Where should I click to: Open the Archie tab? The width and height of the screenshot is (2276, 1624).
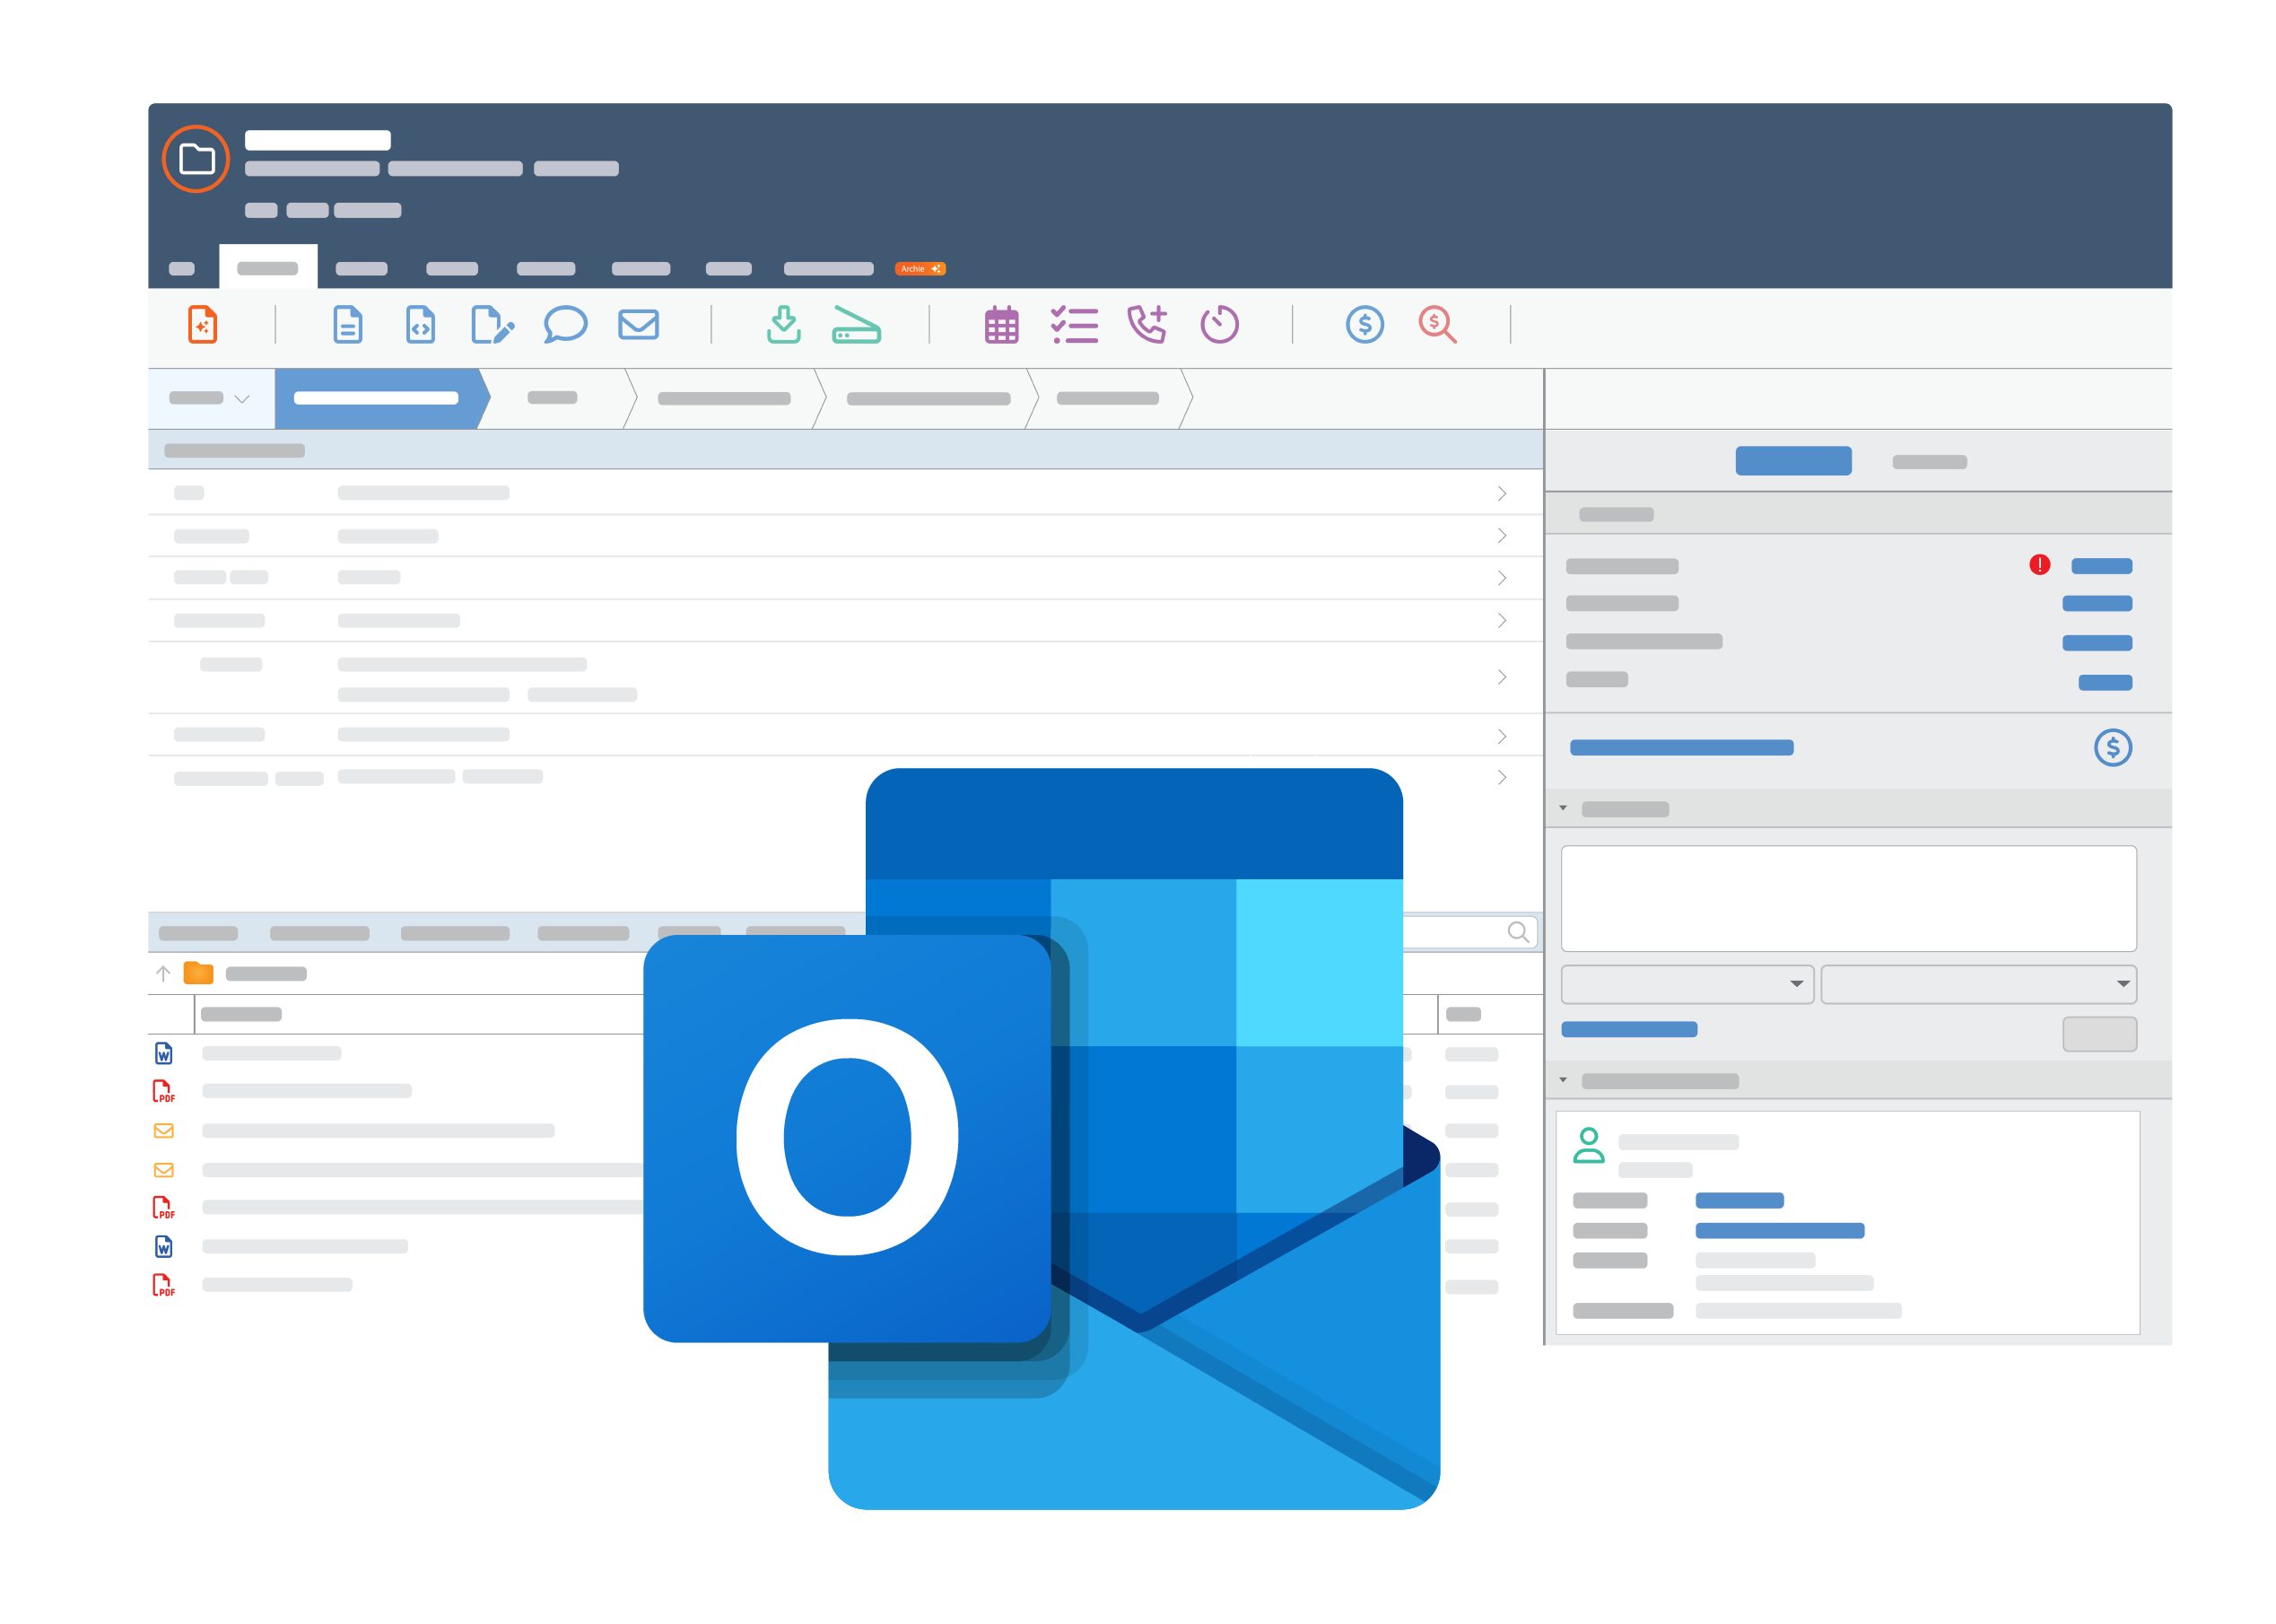coord(919,268)
